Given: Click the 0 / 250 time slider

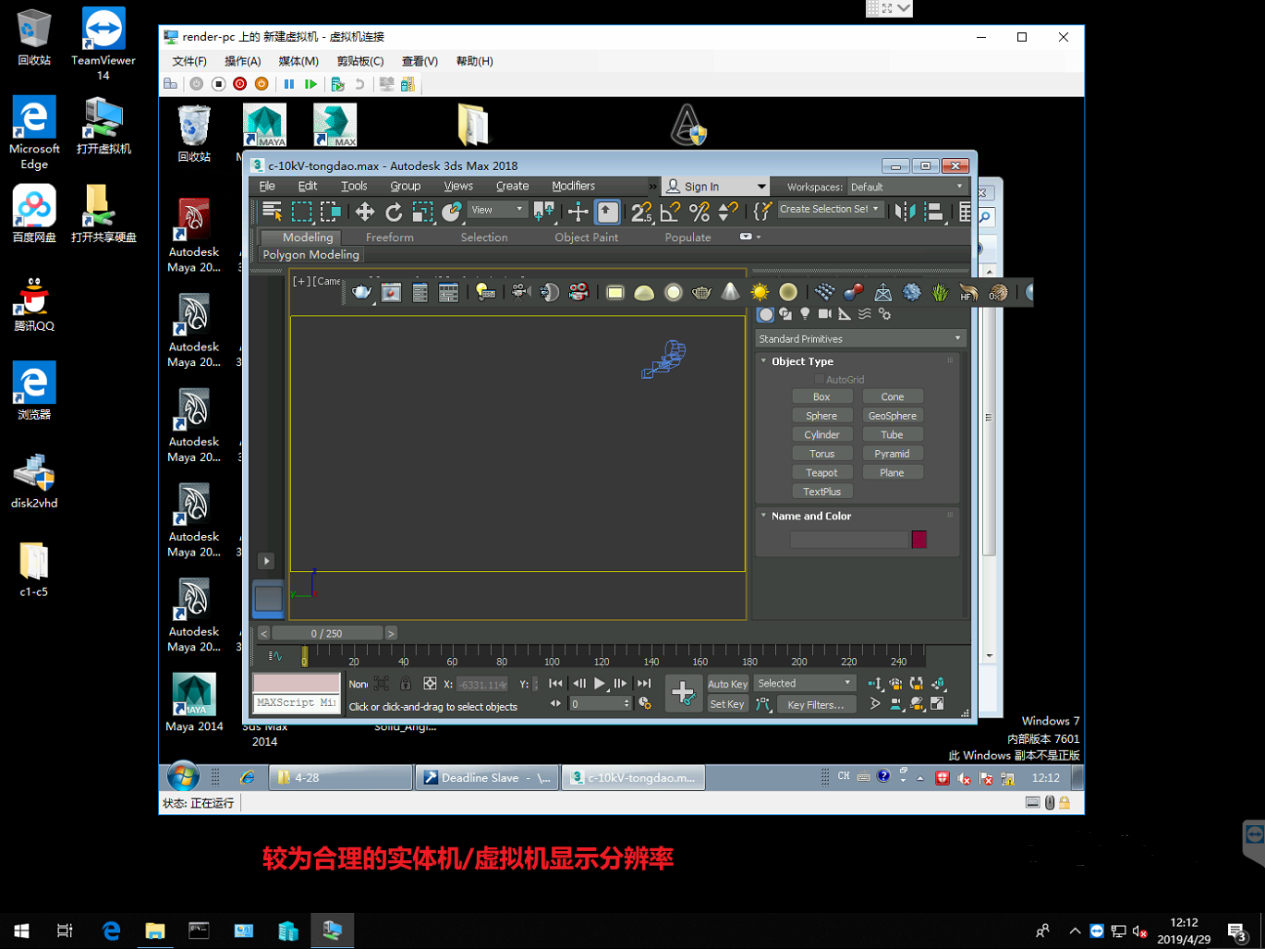Looking at the screenshot, I should 327,633.
